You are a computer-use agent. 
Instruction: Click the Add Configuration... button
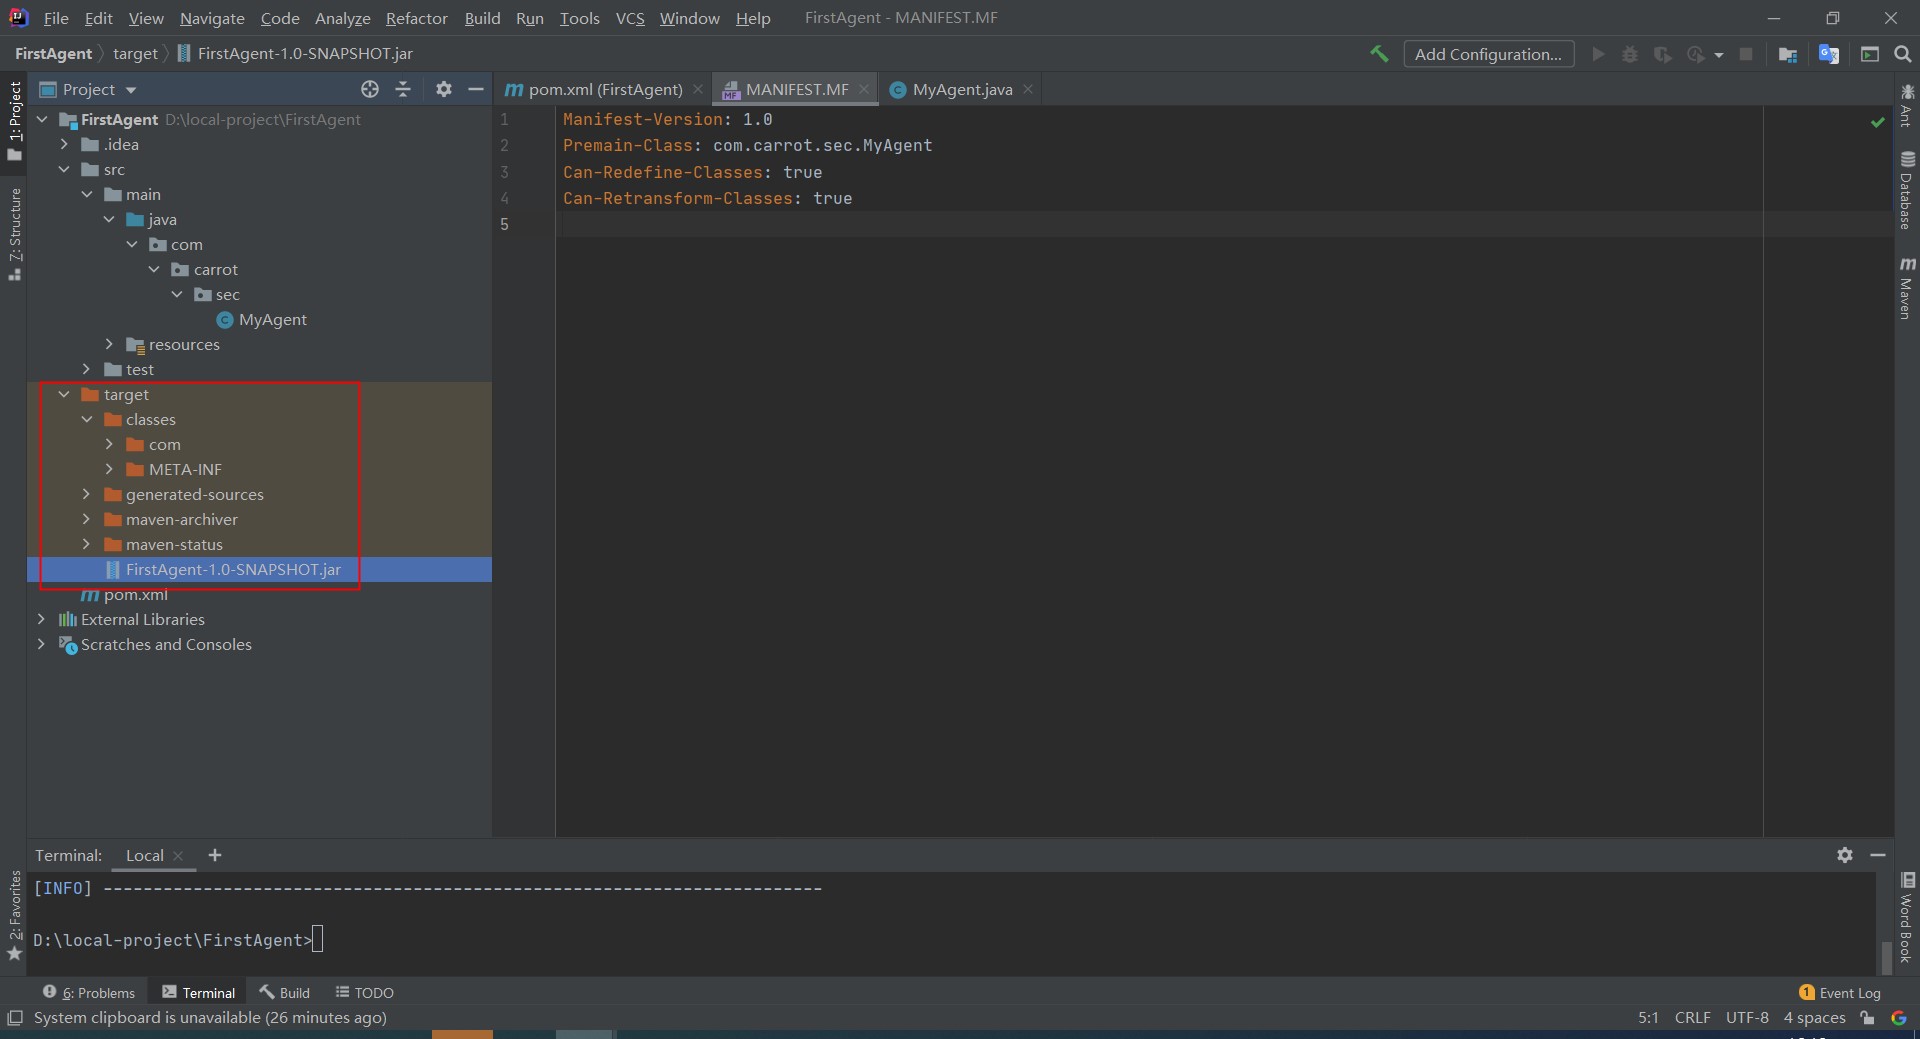click(x=1489, y=54)
